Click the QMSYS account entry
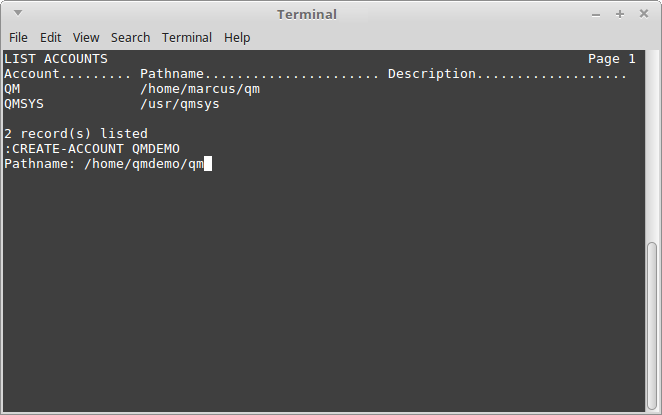The height and width of the screenshot is (415, 662). [24, 104]
